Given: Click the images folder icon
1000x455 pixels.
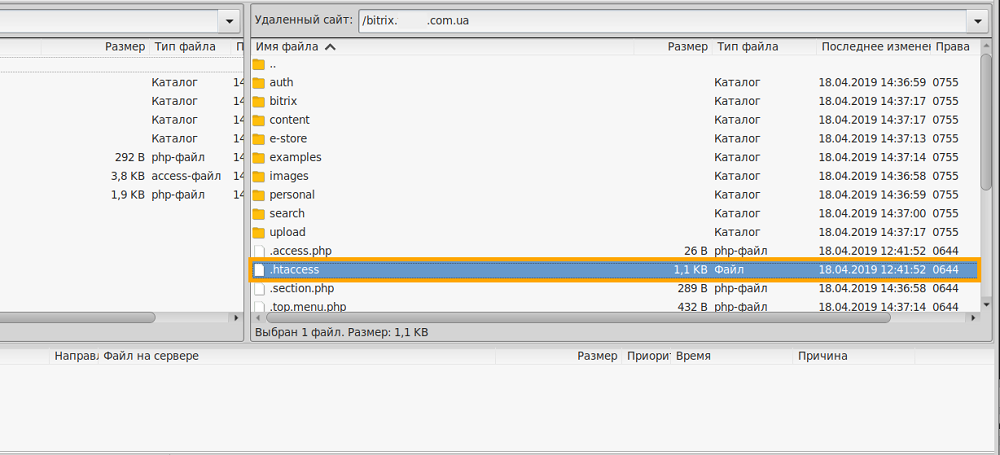Looking at the screenshot, I should 258,176.
